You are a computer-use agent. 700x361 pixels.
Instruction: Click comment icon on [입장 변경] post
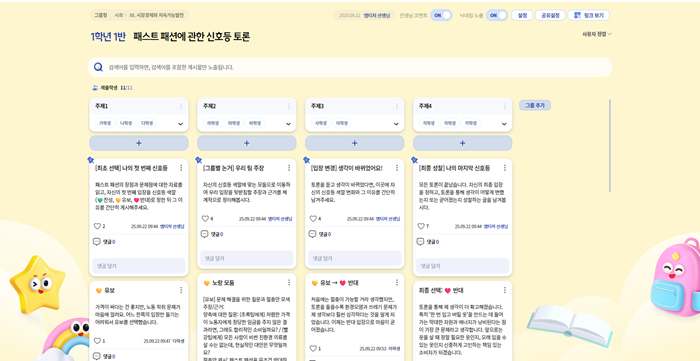tap(312, 234)
